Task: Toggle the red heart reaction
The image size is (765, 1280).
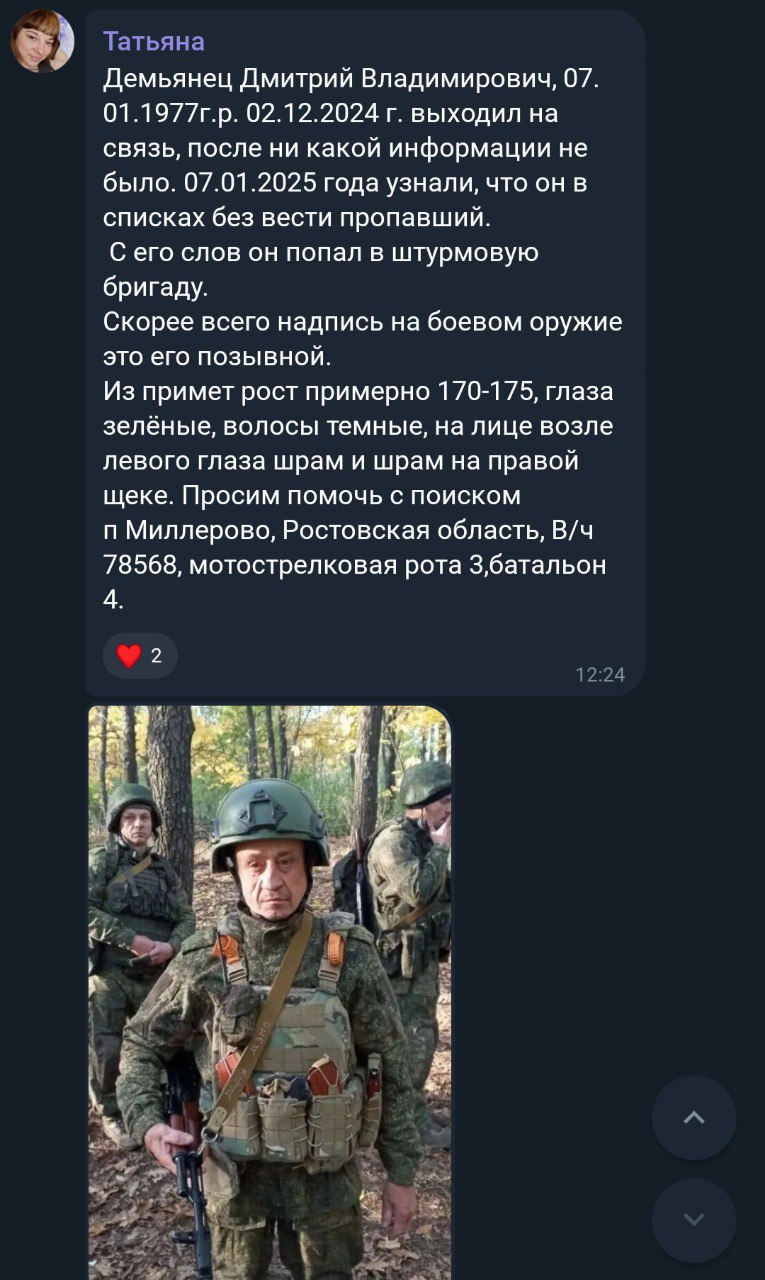Action: pos(129,656)
